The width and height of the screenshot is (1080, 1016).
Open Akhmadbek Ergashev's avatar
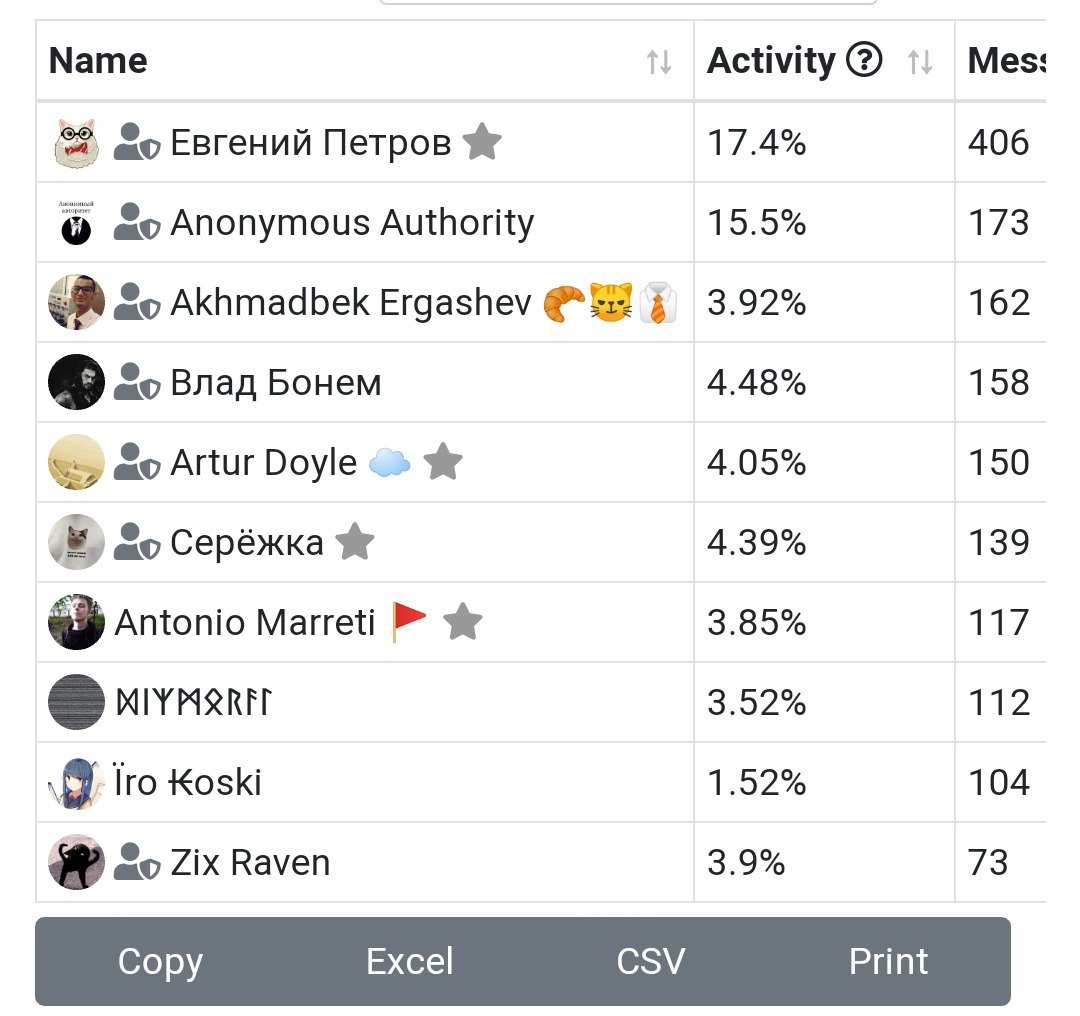[76, 302]
